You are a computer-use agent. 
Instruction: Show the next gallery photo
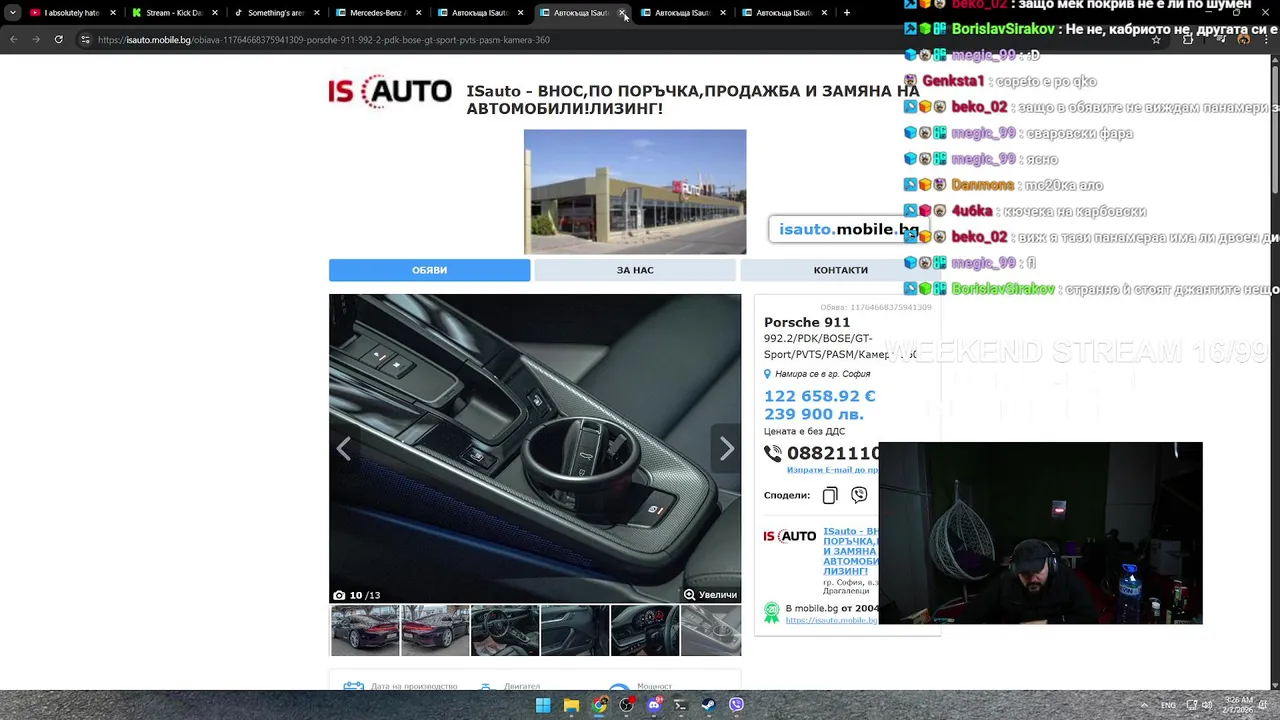click(x=727, y=449)
